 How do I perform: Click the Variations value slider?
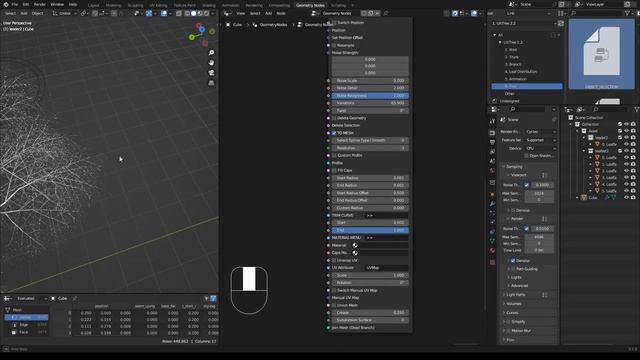pyautogui.click(x=370, y=103)
